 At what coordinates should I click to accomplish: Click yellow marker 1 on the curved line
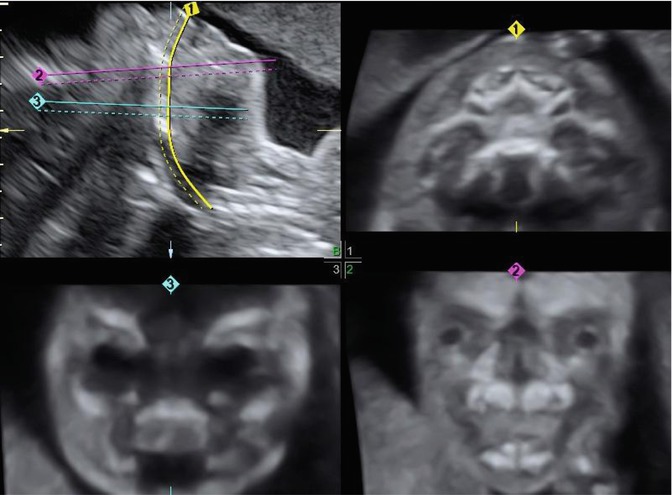point(192,8)
